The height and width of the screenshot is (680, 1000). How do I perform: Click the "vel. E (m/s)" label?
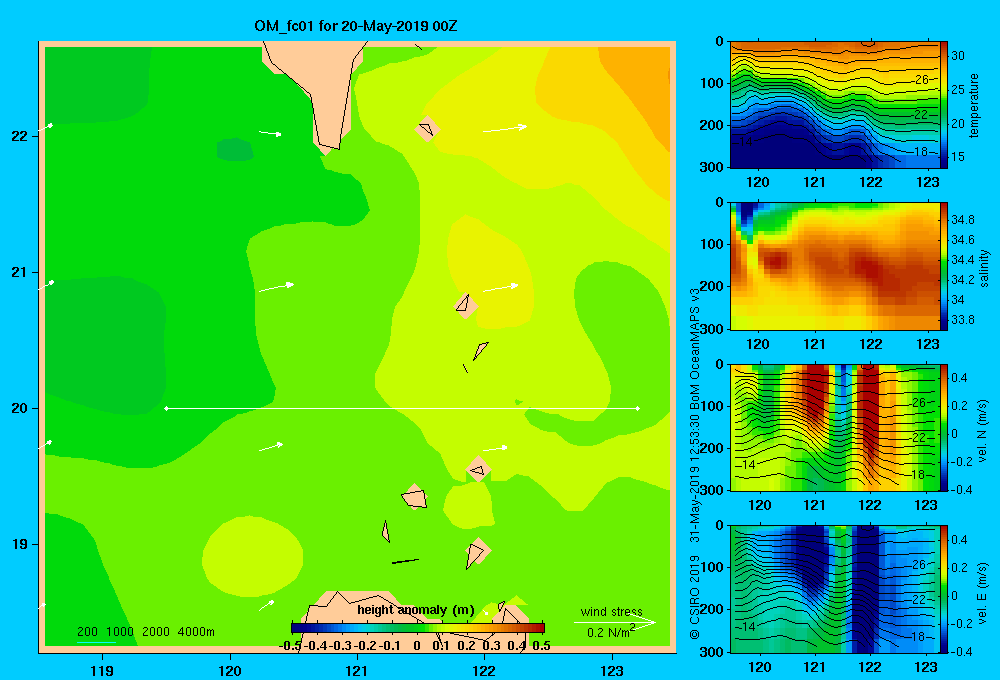pos(982,592)
